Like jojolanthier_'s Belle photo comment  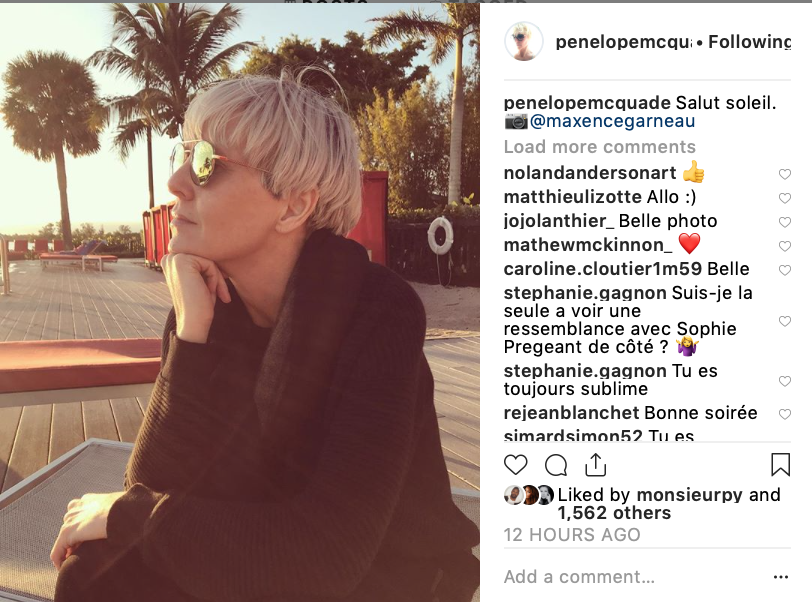click(785, 222)
